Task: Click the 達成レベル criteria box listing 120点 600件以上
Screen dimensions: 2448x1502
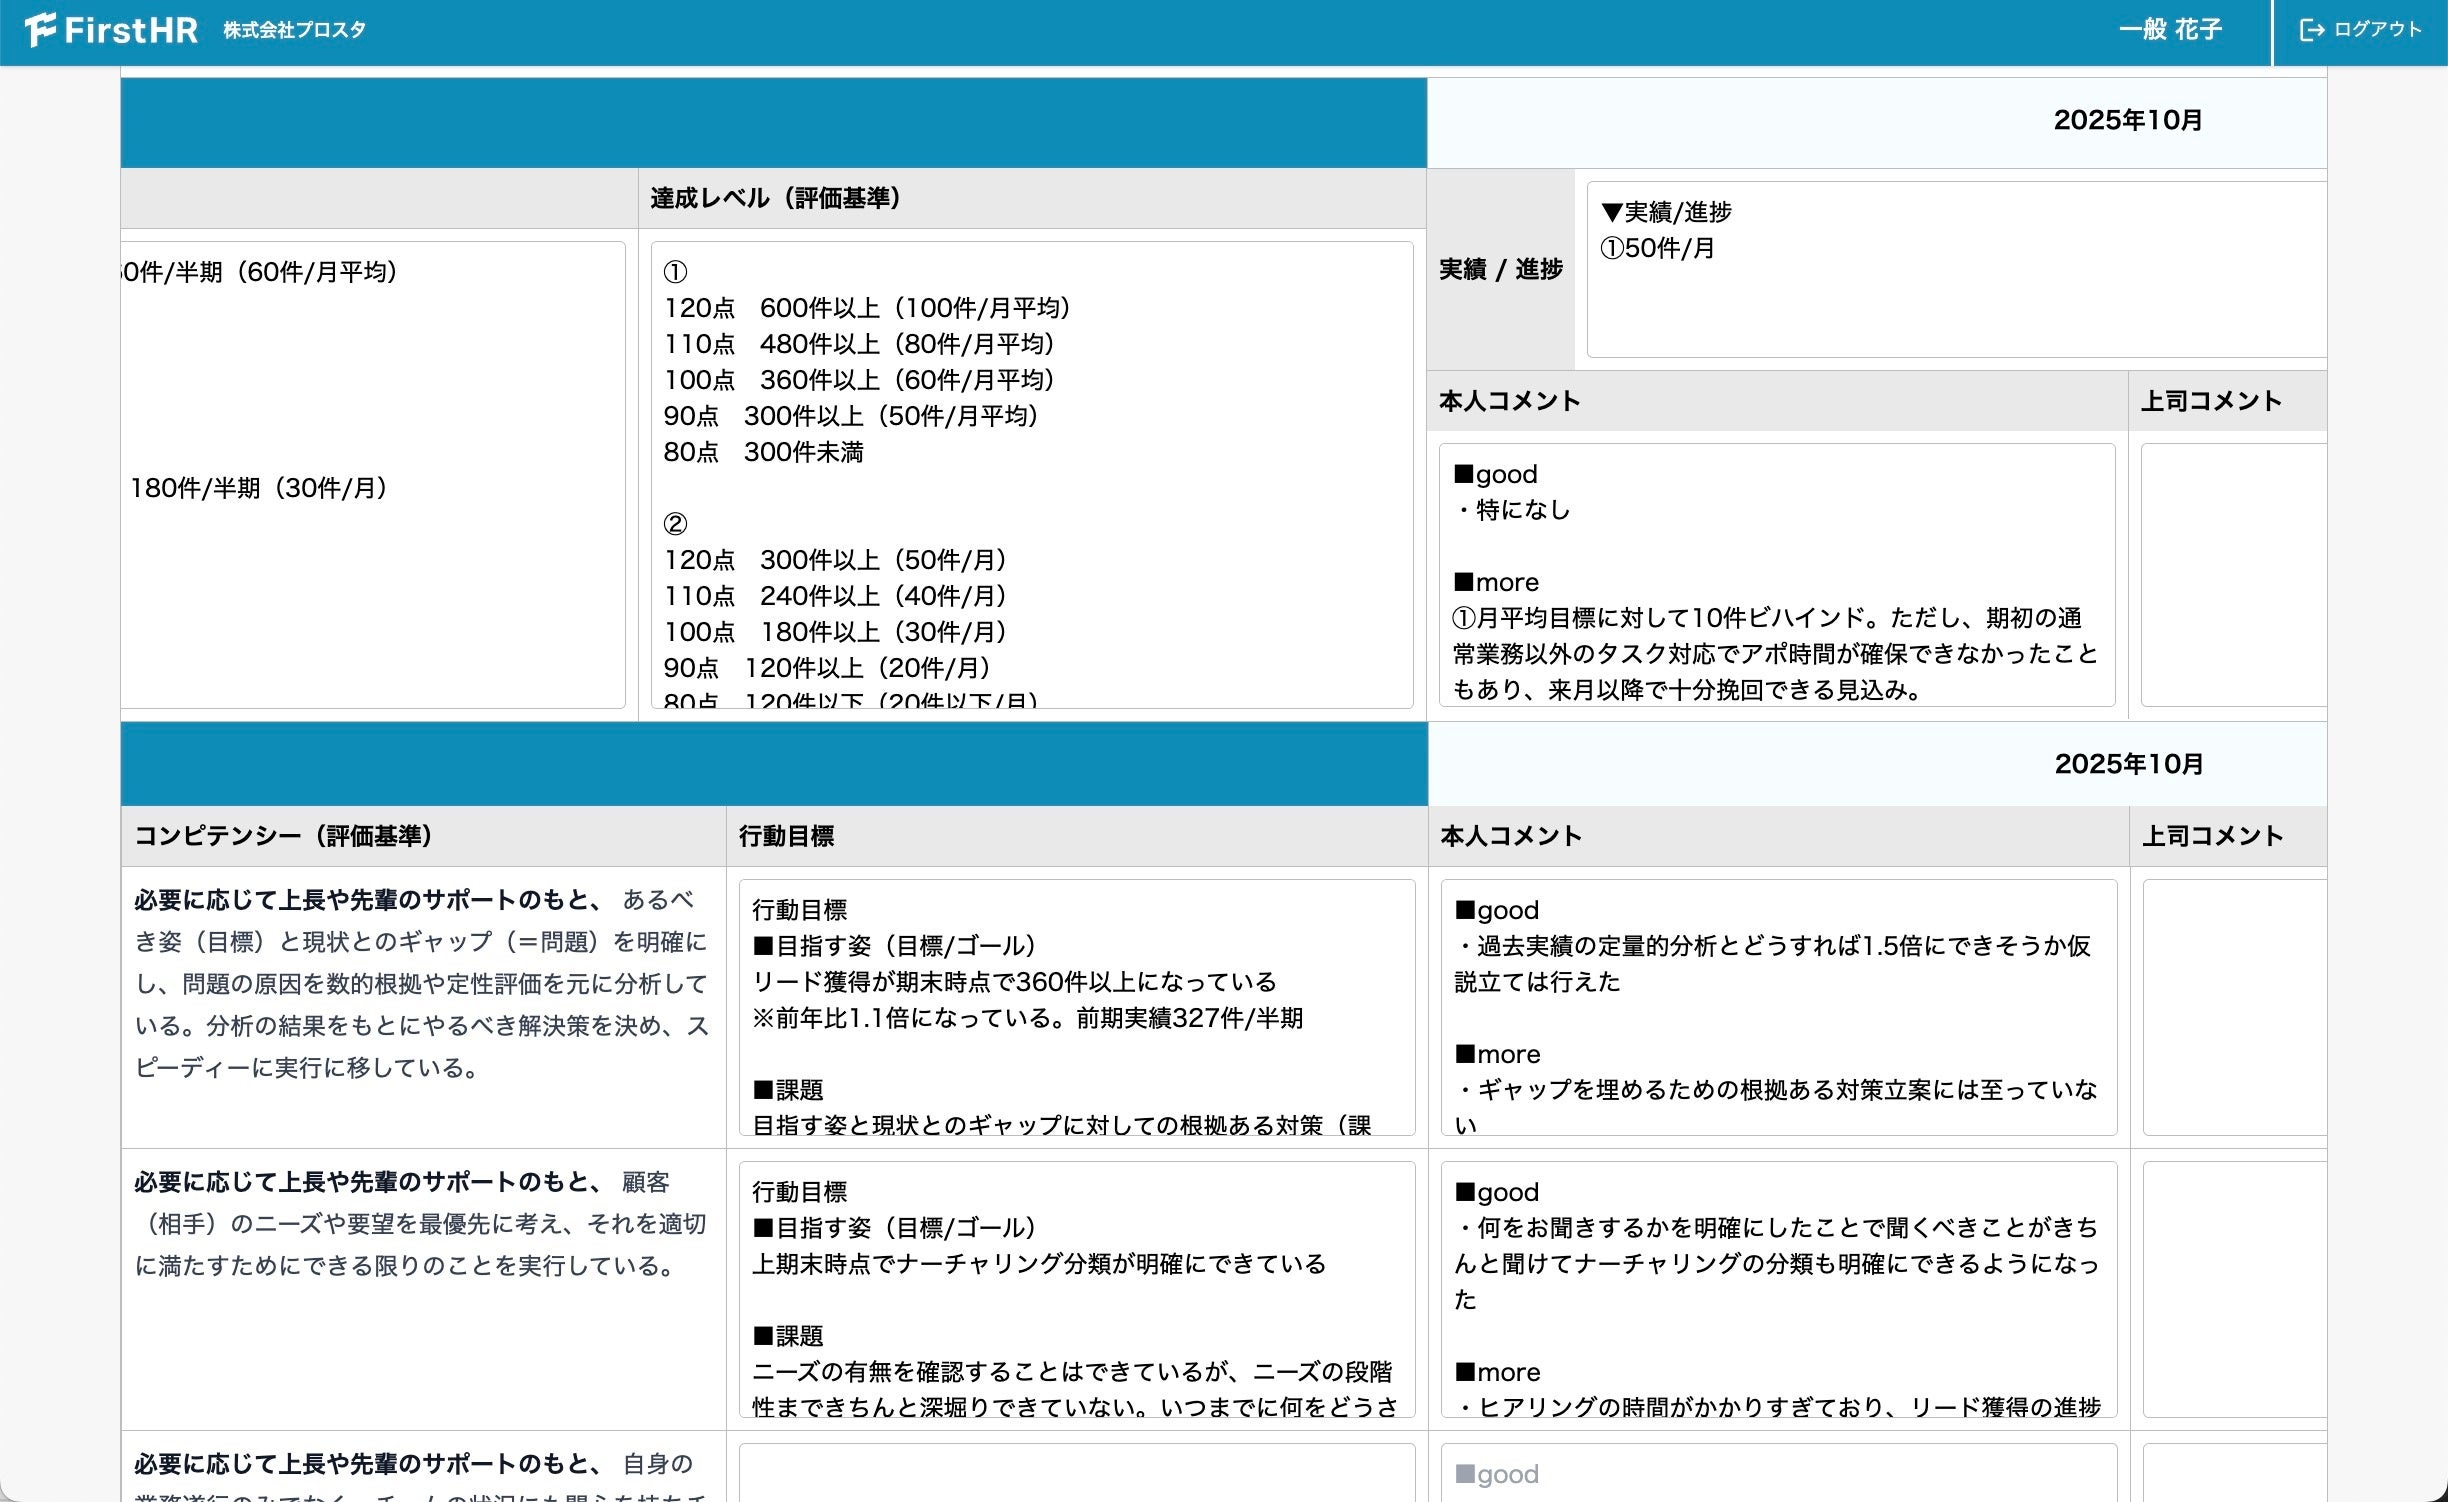Action: (x=1031, y=475)
